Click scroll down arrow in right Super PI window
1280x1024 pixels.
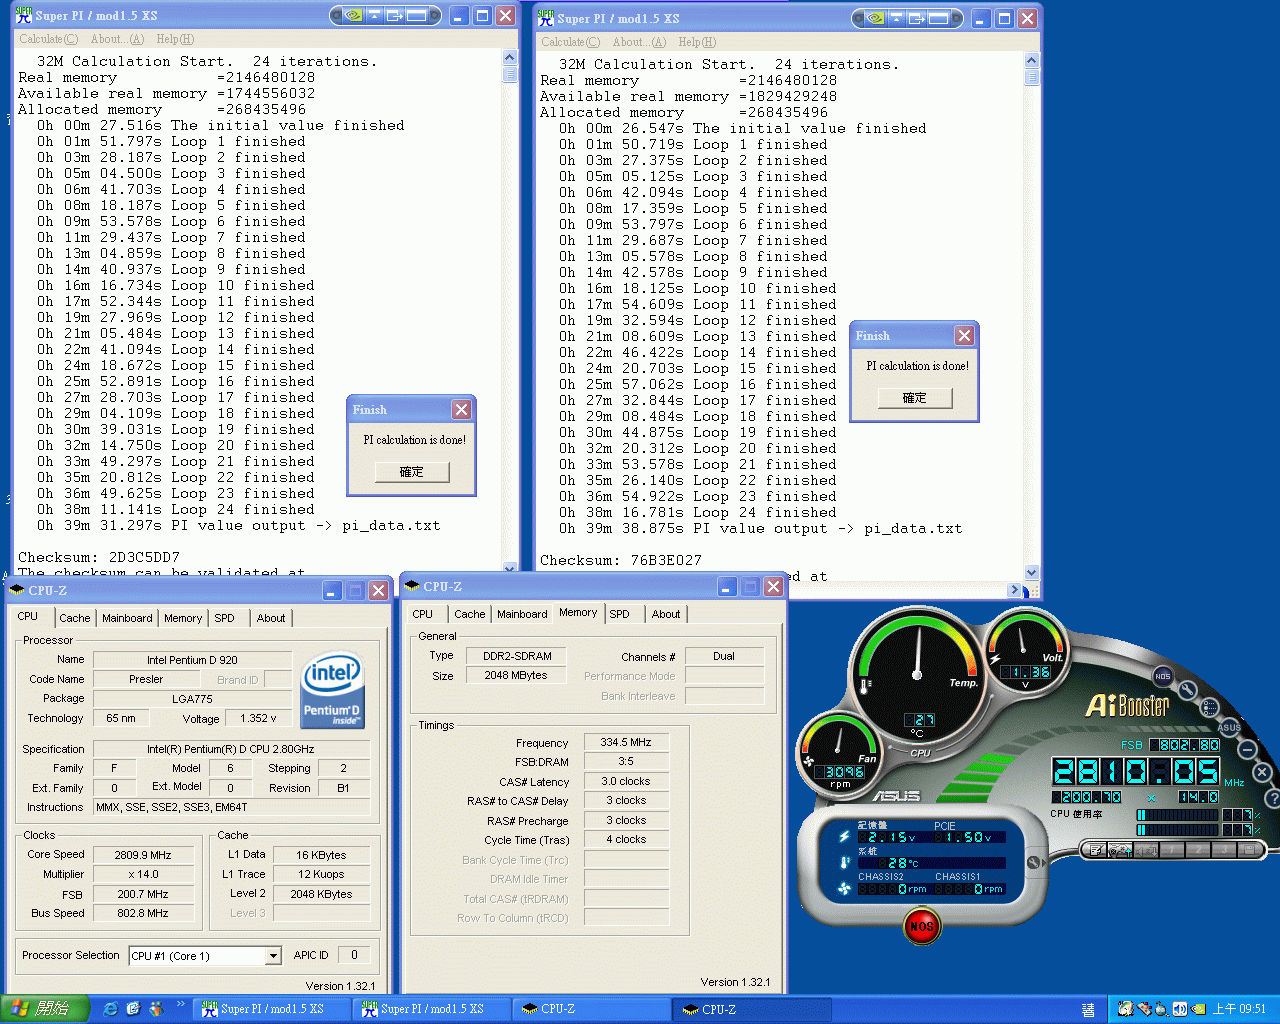point(1032,573)
